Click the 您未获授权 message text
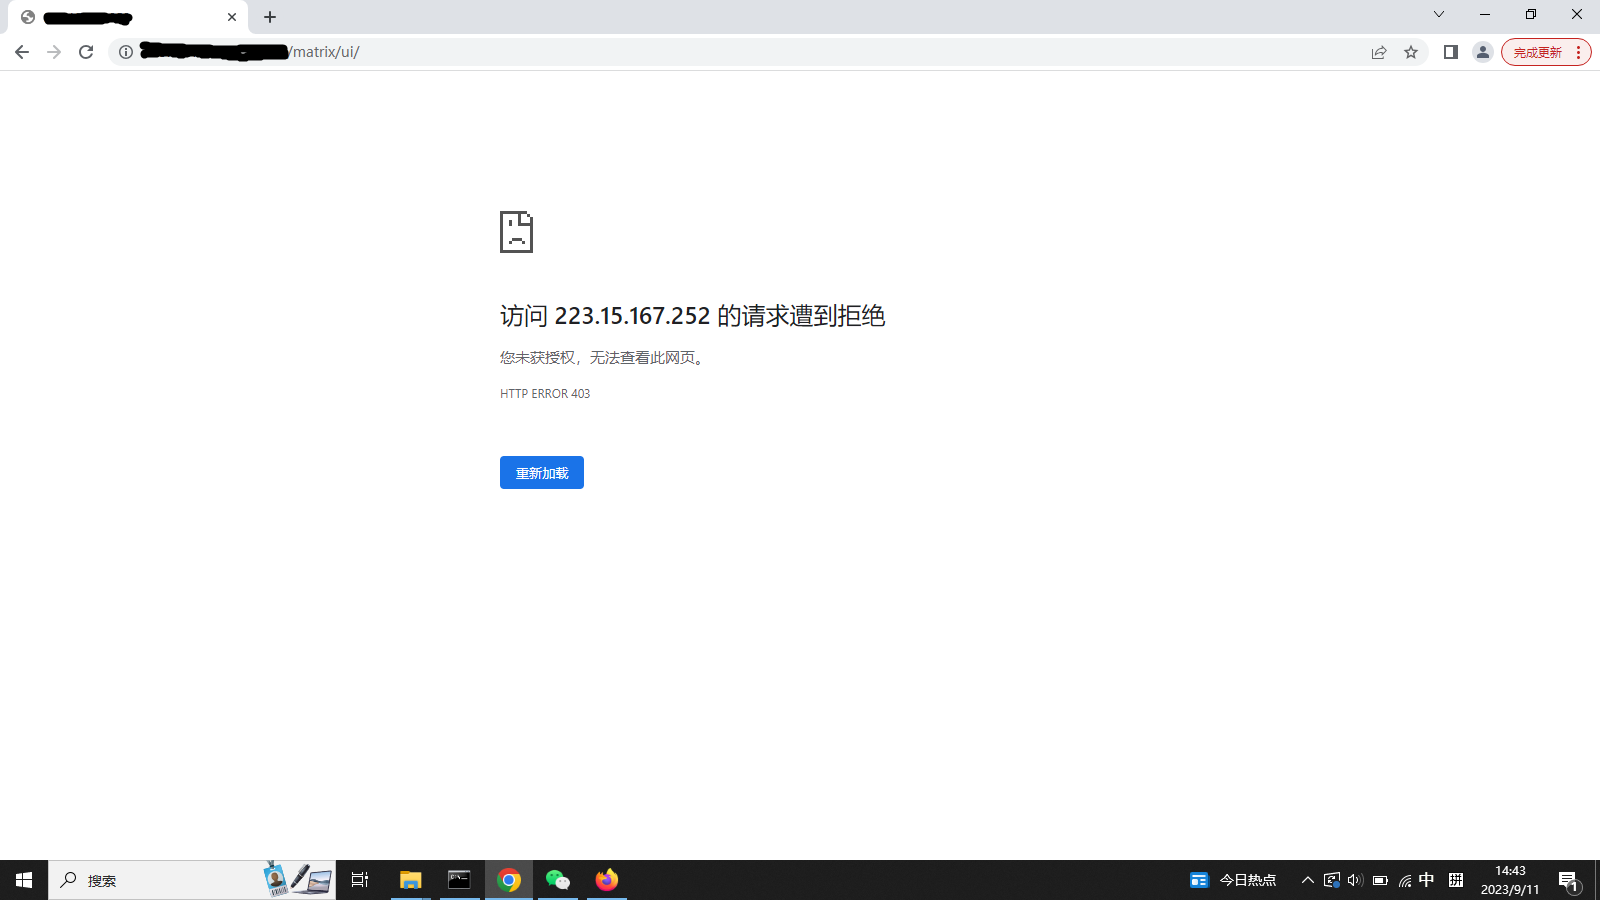 pos(603,358)
